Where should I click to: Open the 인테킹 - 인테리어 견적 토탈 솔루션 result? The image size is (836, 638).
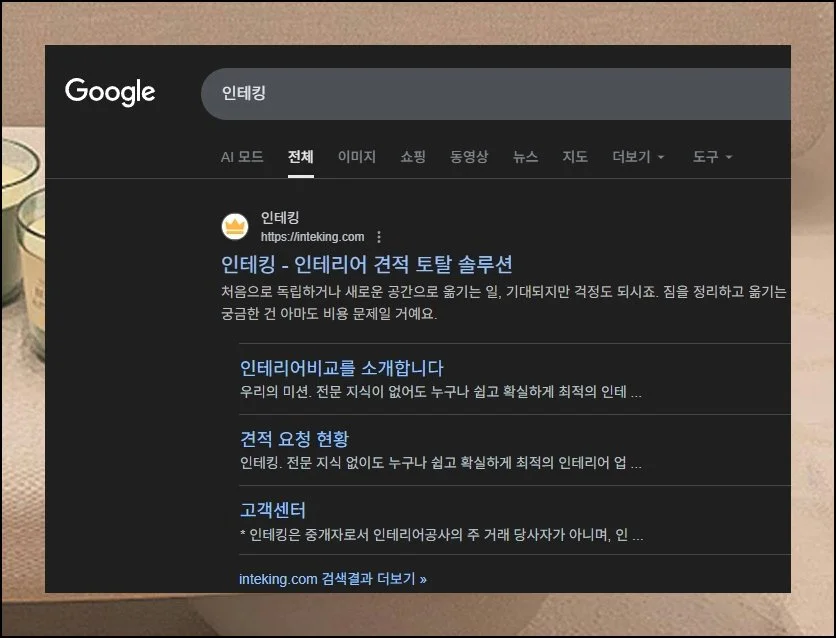click(366, 265)
